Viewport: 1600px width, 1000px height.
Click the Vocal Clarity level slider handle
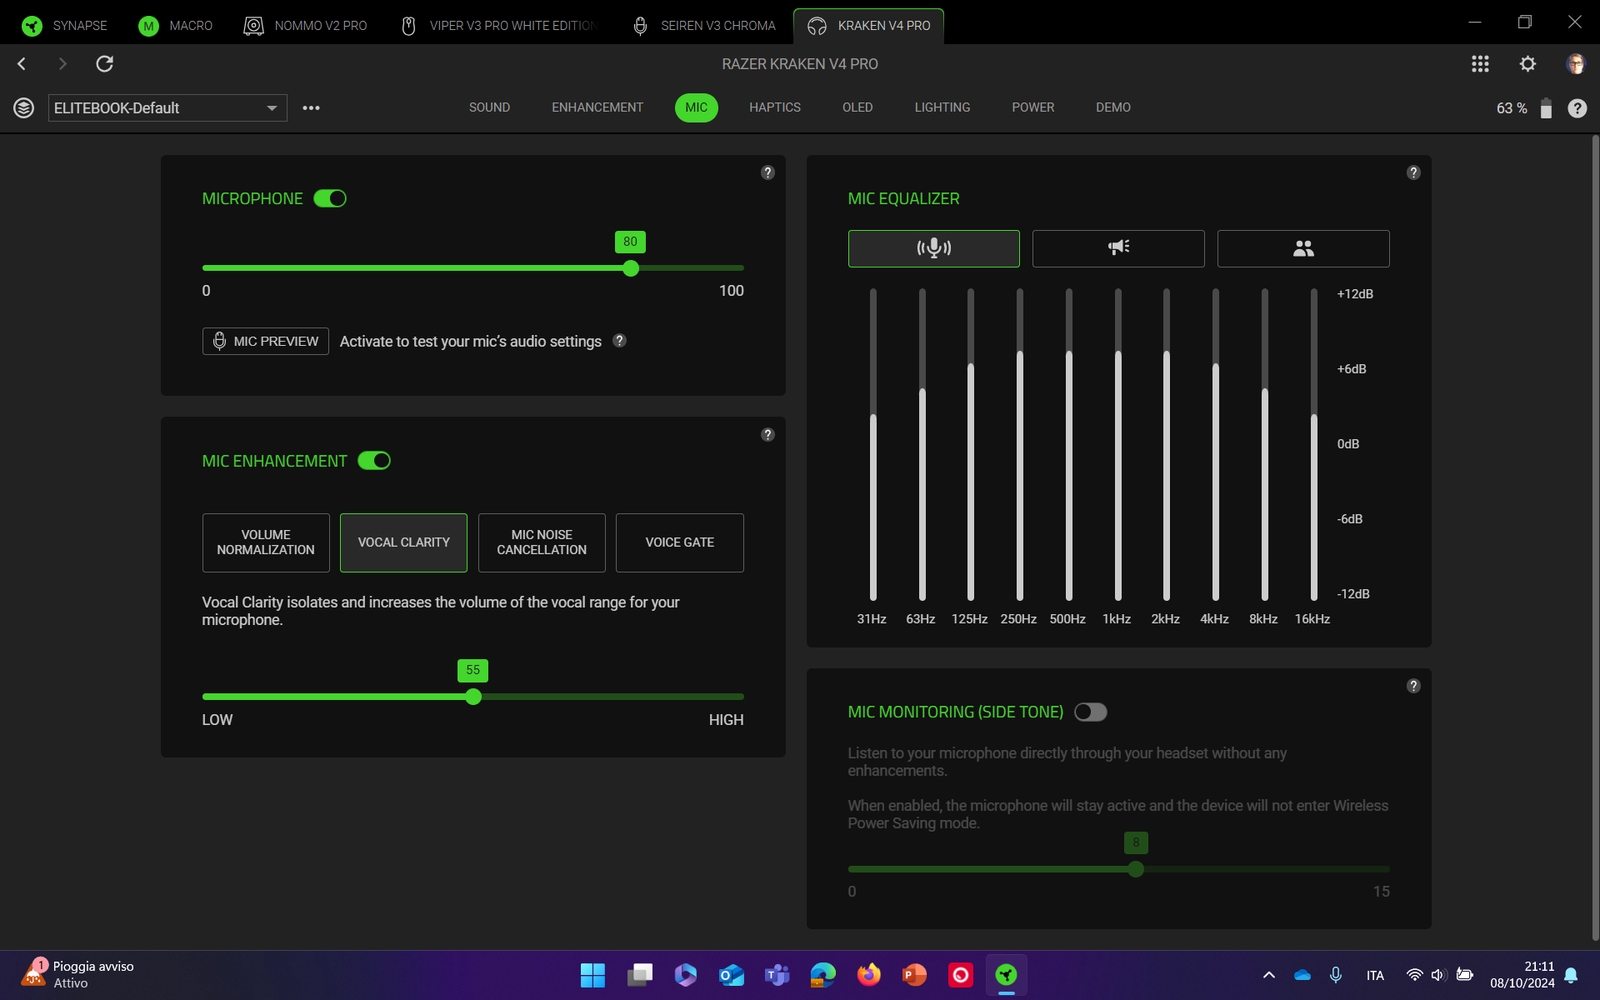coord(473,697)
